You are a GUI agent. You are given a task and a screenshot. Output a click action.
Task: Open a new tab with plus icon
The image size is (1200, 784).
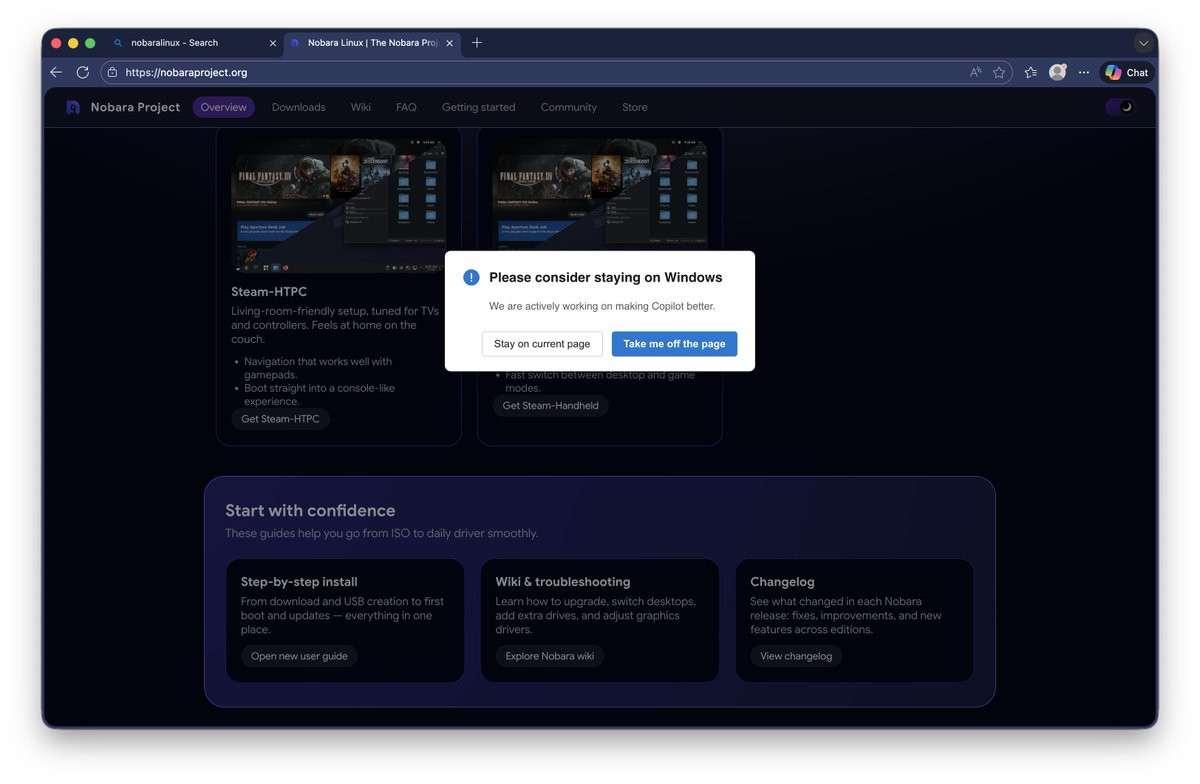(477, 43)
